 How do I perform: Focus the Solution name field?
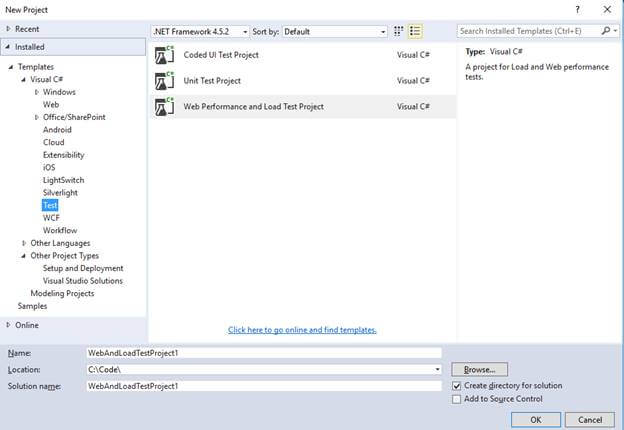pyautogui.click(x=264, y=386)
